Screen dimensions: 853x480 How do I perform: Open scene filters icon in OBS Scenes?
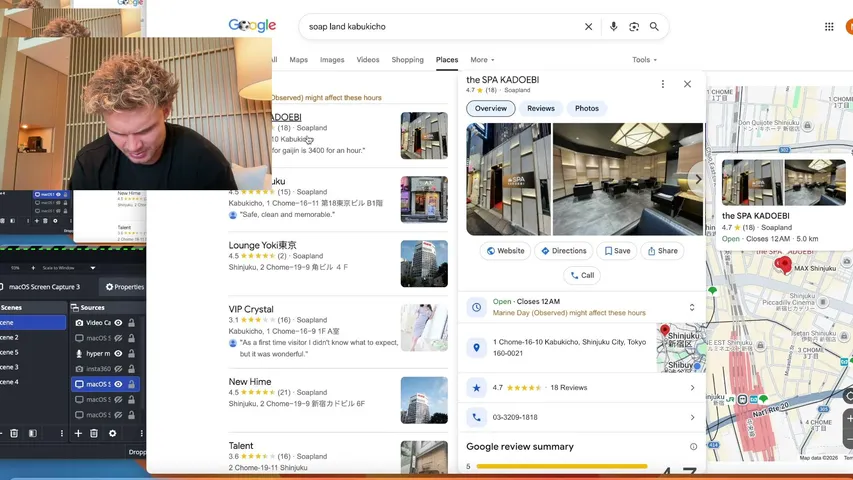33,433
